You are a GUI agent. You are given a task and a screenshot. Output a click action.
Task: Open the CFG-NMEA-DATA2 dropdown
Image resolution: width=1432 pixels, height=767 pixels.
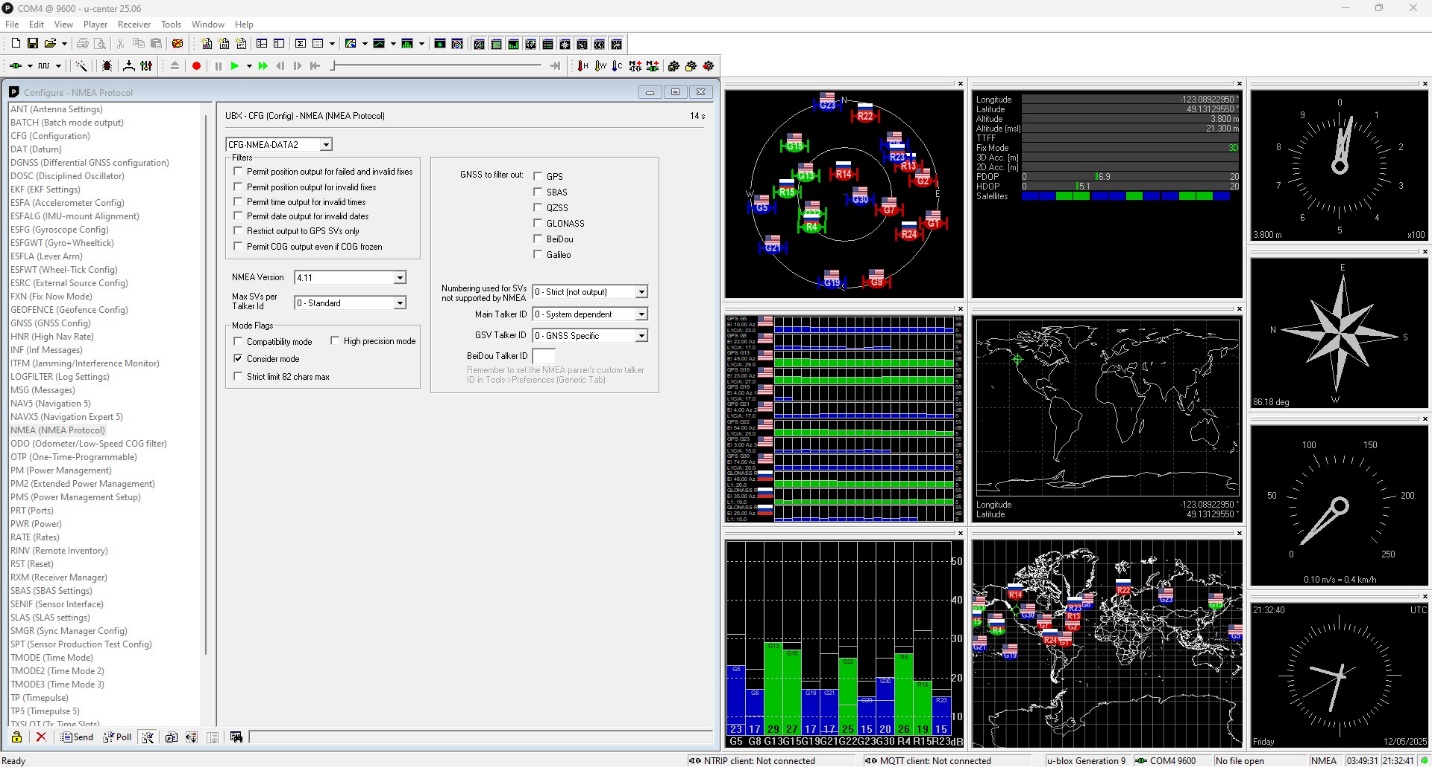point(326,145)
